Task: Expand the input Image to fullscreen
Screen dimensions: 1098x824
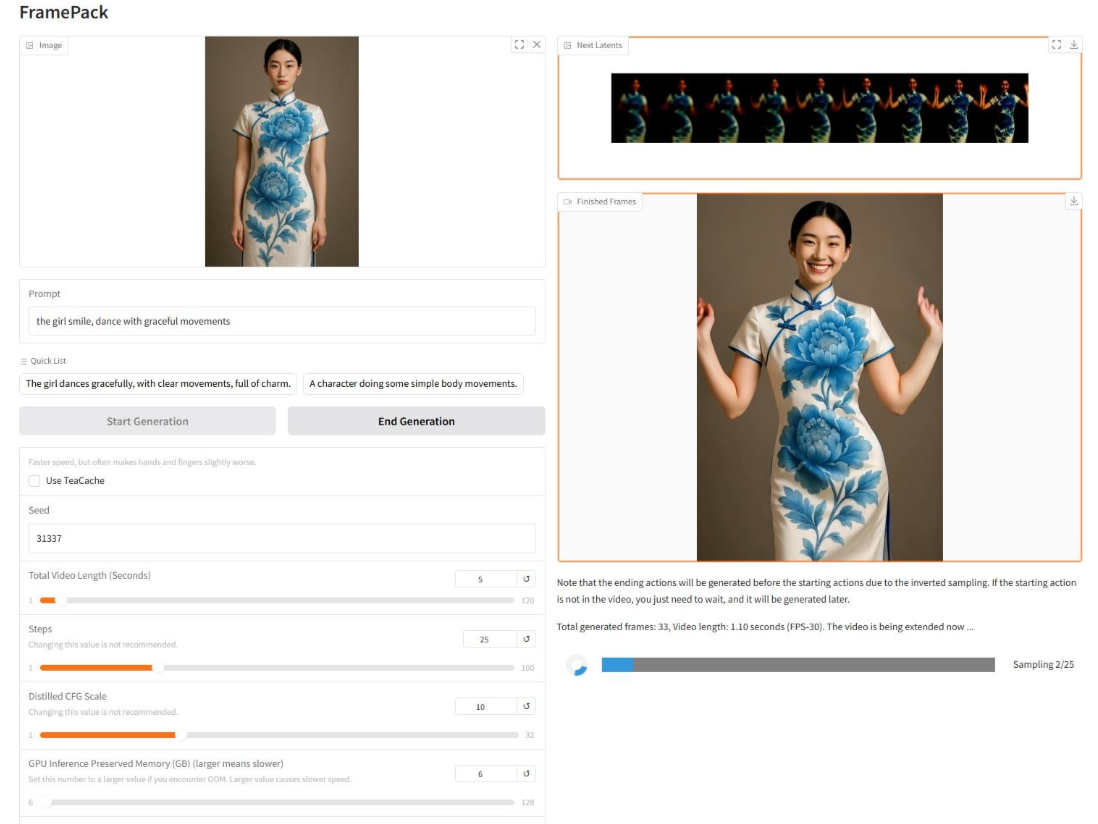Action: coord(519,45)
